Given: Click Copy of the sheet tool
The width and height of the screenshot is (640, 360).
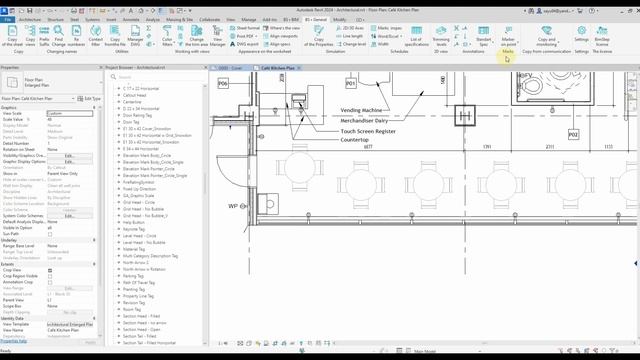Looking at the screenshot, I should pyautogui.click(x=12, y=36).
